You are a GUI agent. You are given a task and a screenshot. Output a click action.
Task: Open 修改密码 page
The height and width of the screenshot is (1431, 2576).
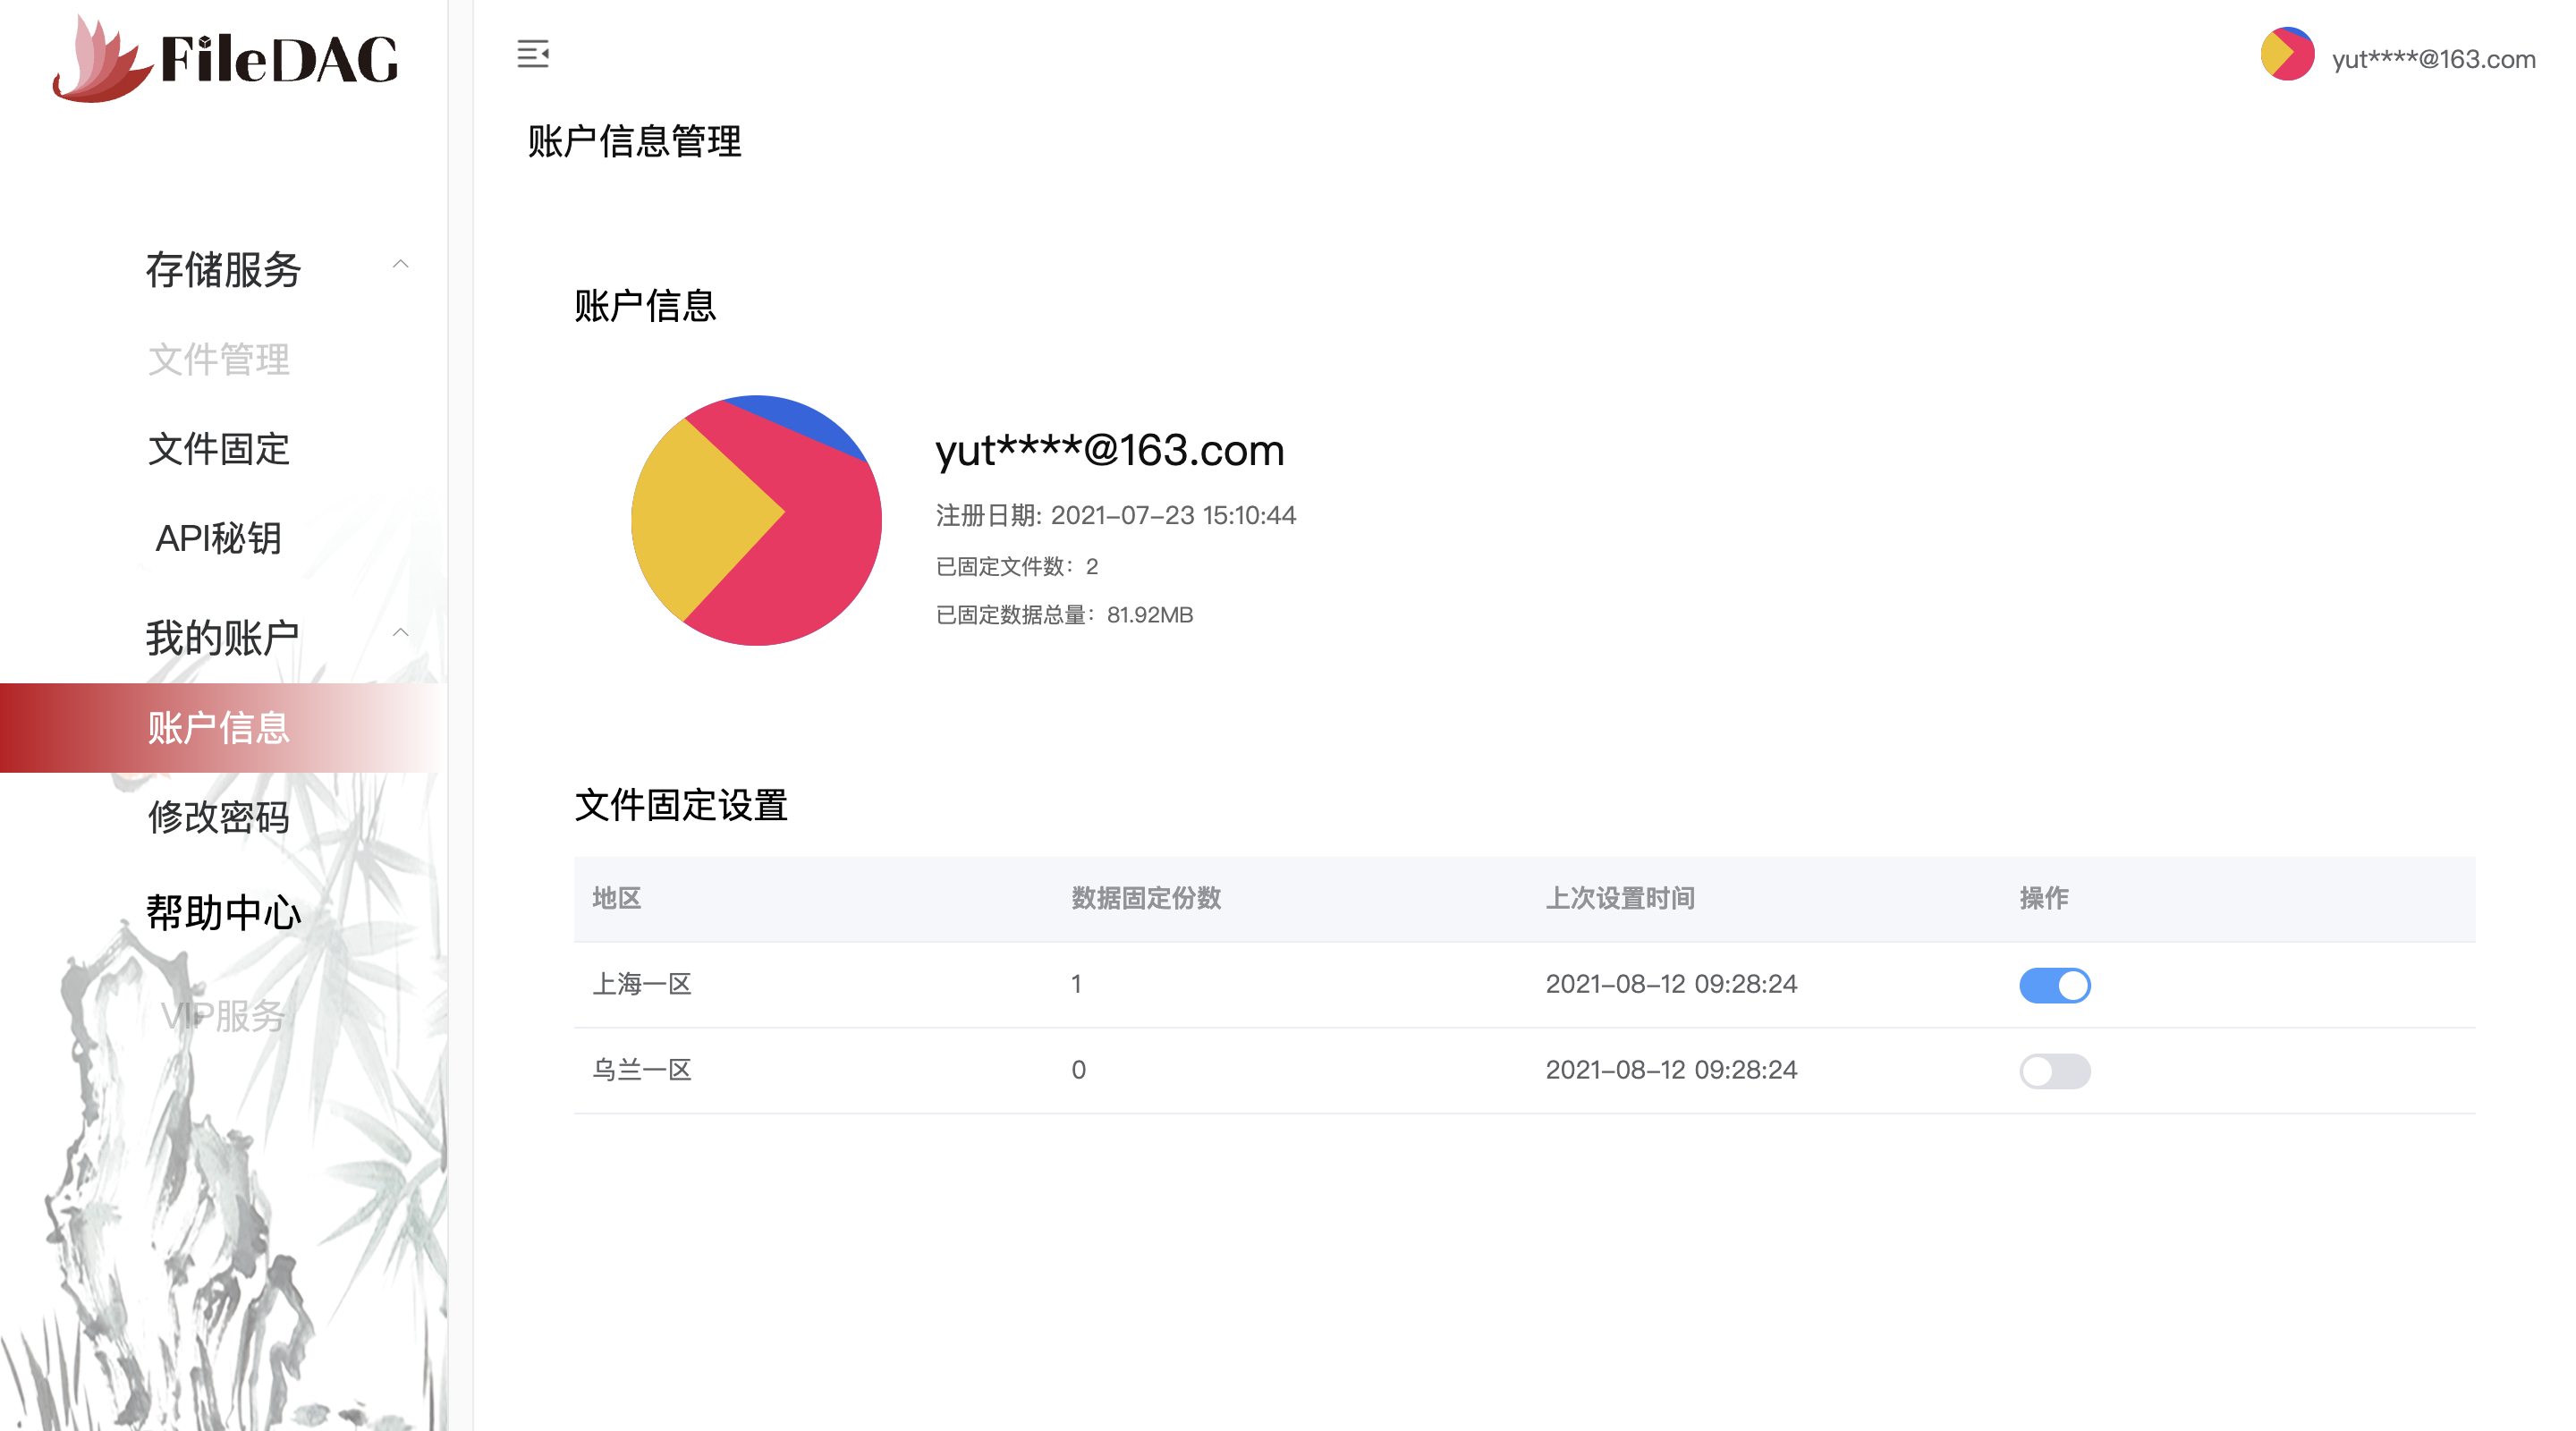coord(219,817)
